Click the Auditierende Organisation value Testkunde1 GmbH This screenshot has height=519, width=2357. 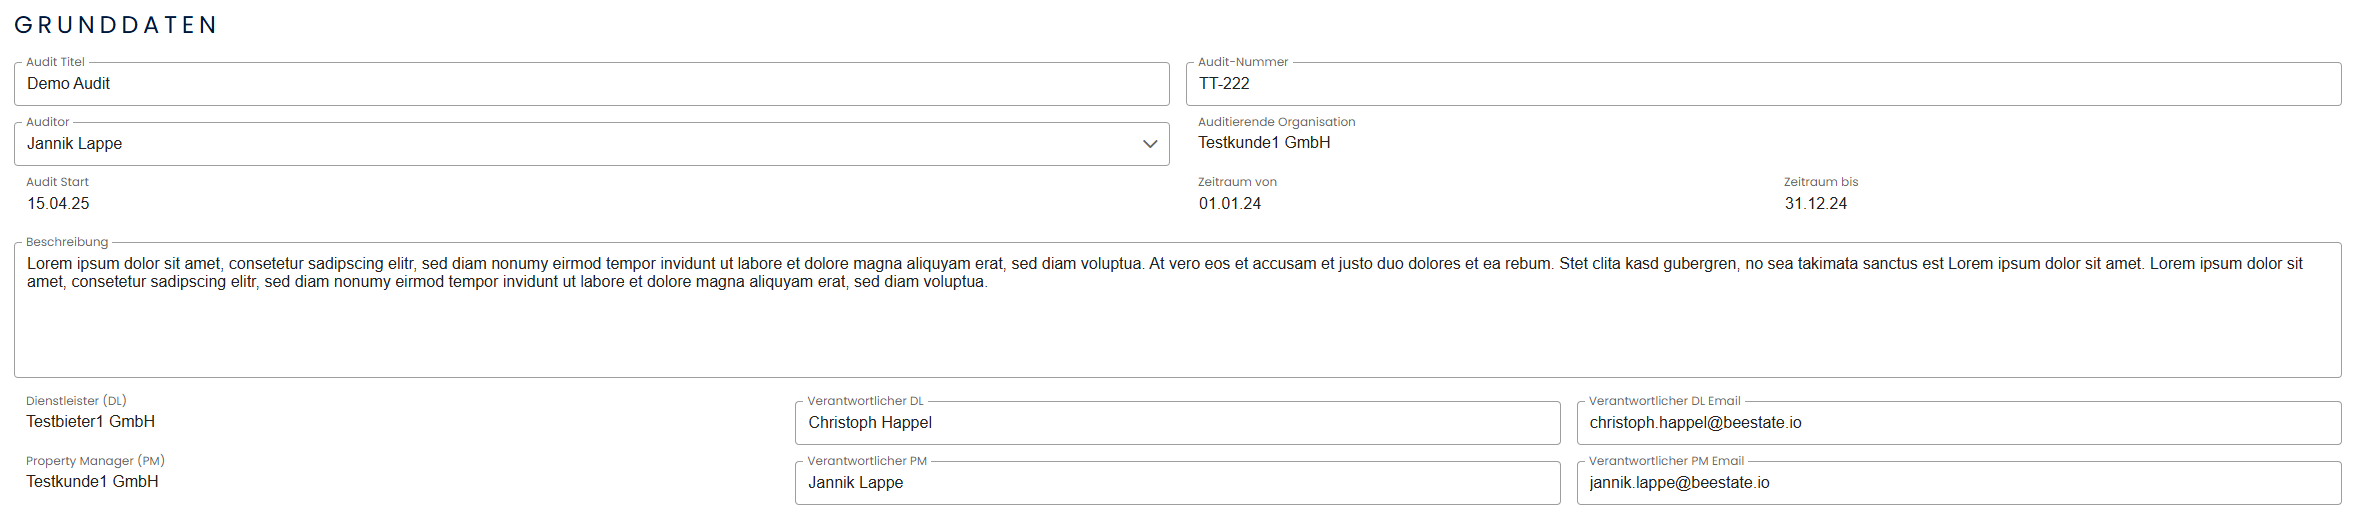click(1264, 143)
